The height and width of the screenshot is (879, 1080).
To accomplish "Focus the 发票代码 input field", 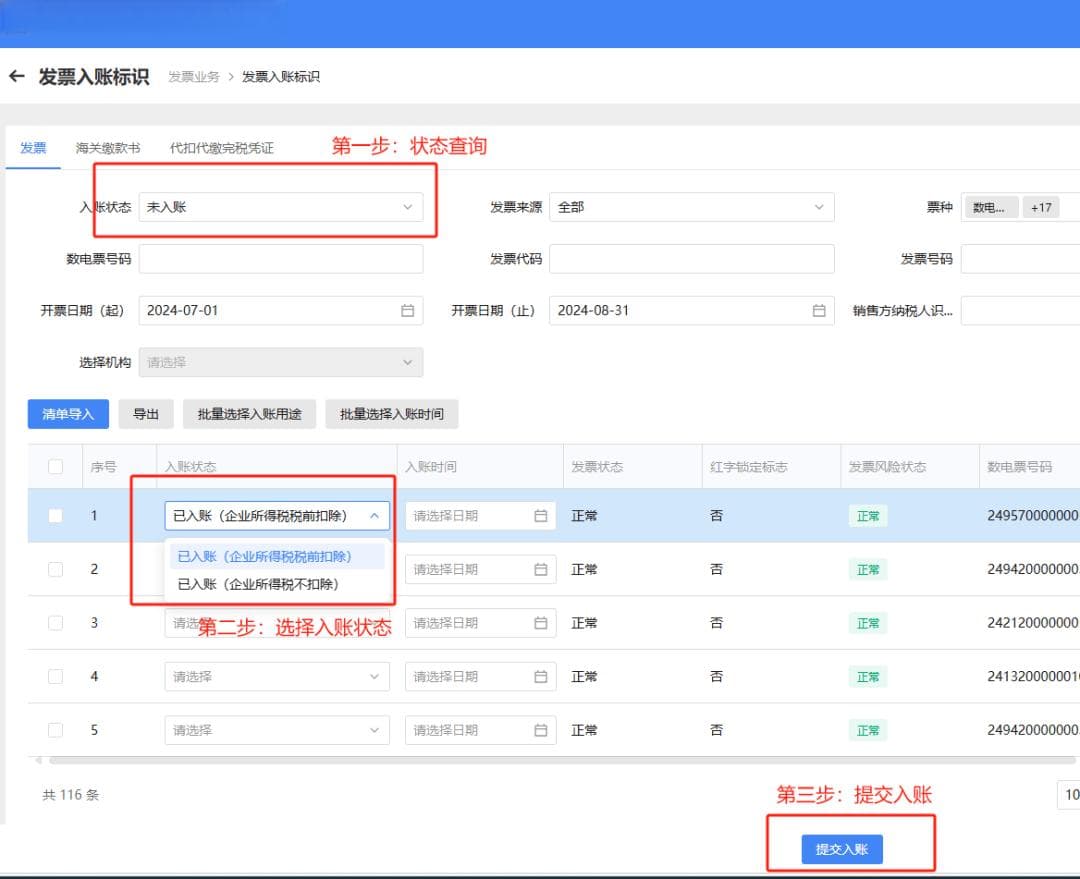I will point(692,259).
